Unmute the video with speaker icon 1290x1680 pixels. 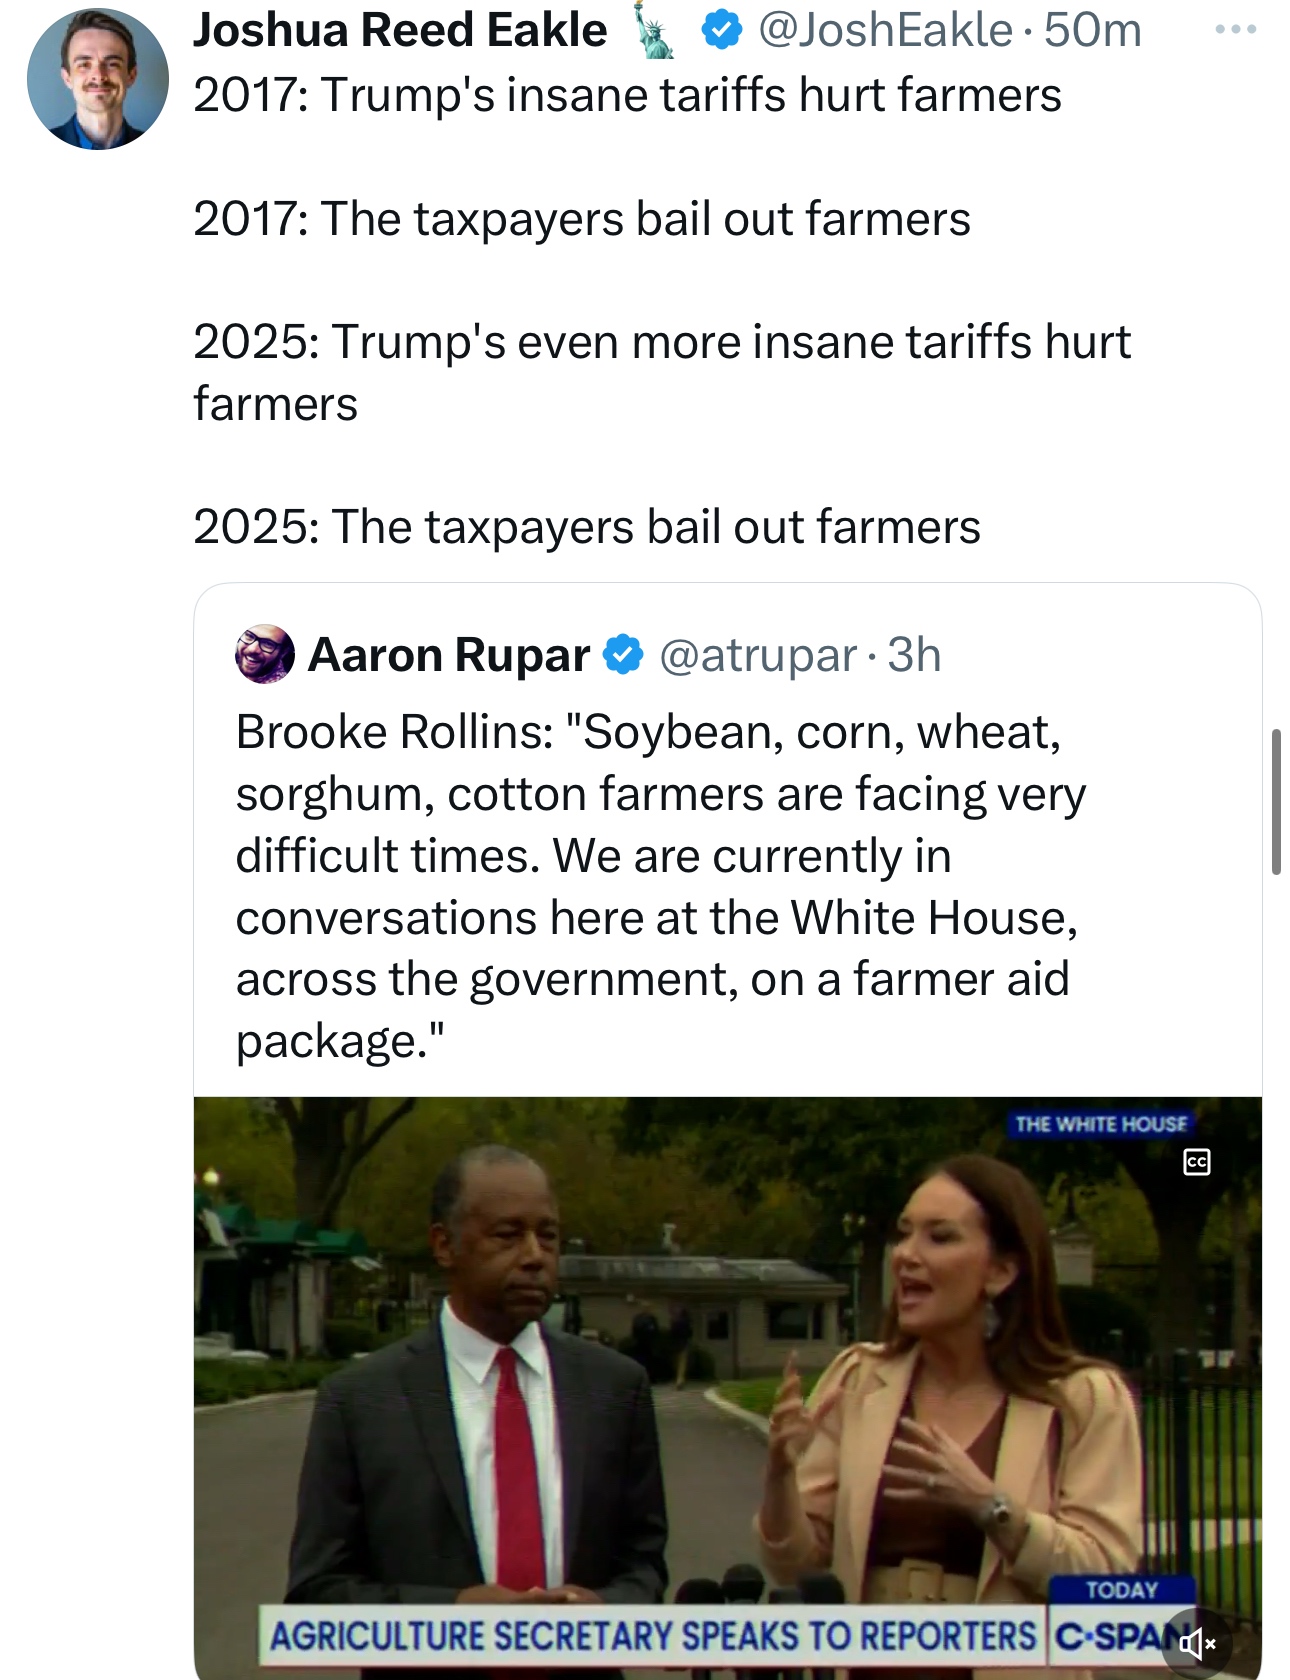pos(1196,1643)
